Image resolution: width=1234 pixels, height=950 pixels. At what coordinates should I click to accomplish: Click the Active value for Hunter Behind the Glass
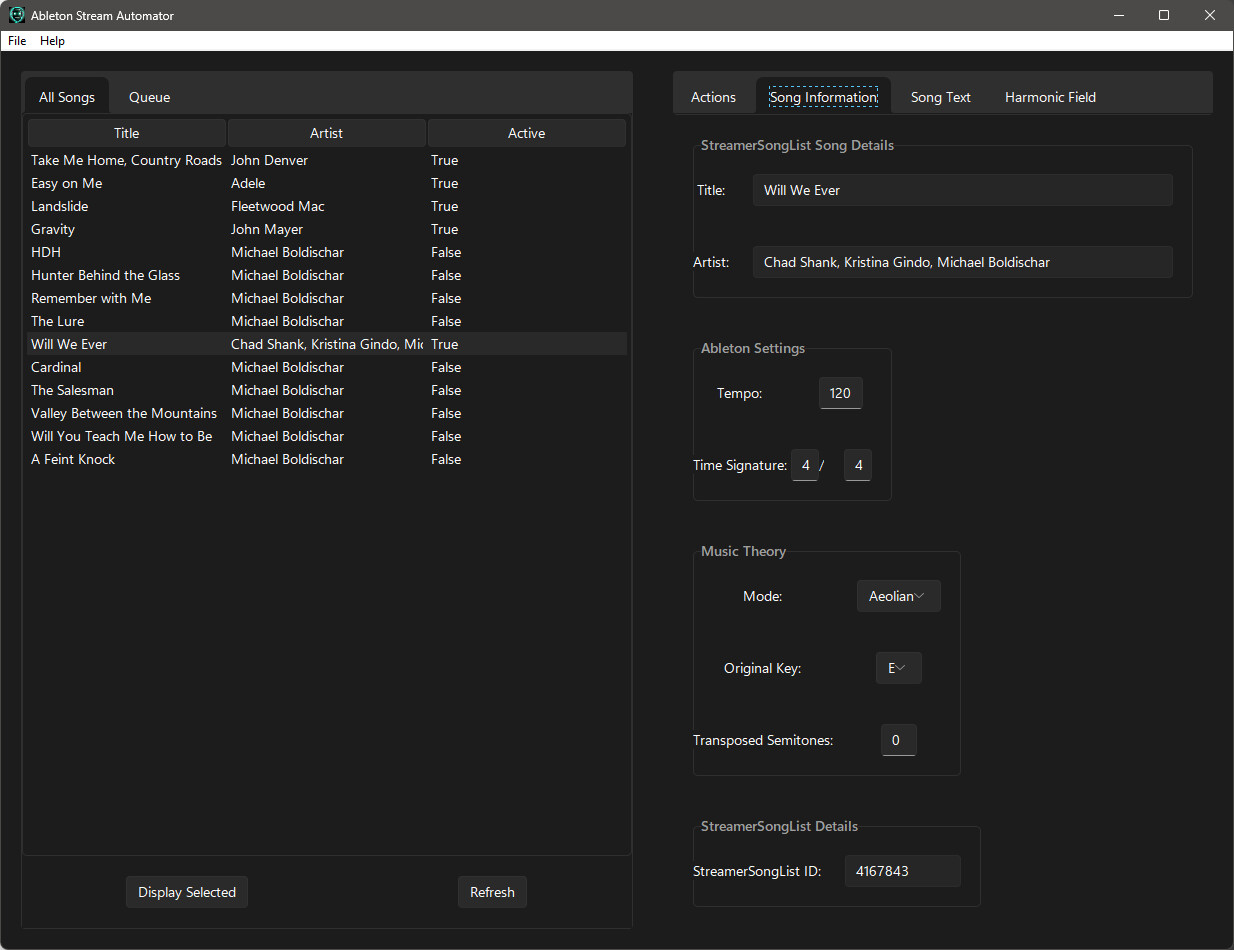[446, 275]
